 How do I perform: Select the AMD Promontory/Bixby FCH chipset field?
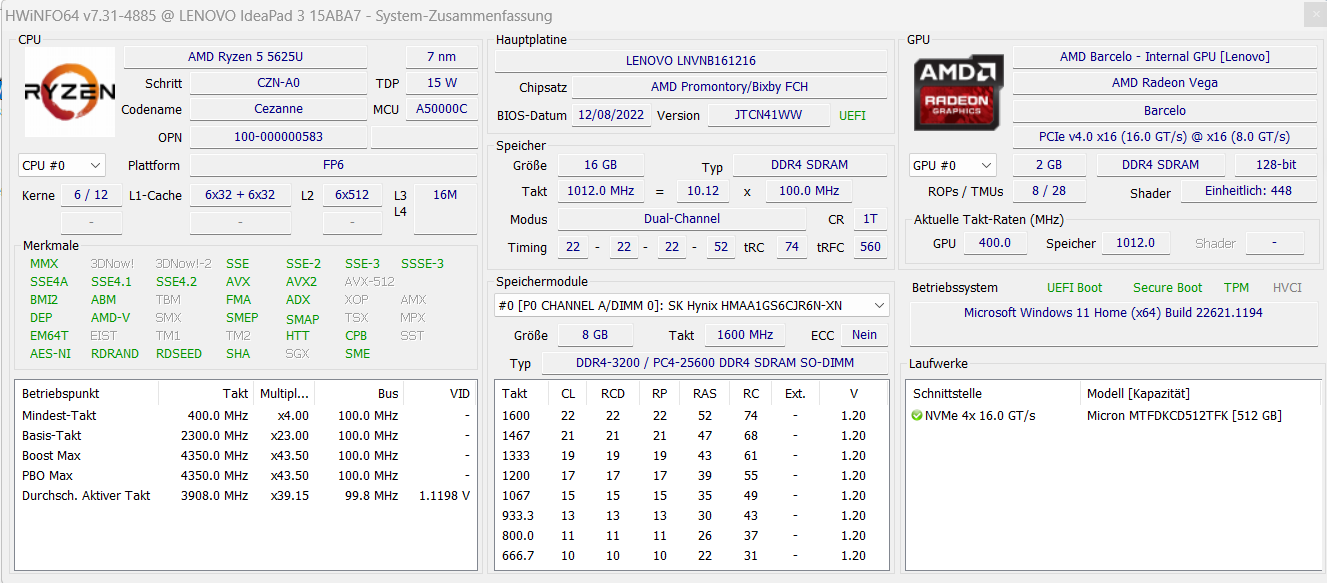coord(729,88)
